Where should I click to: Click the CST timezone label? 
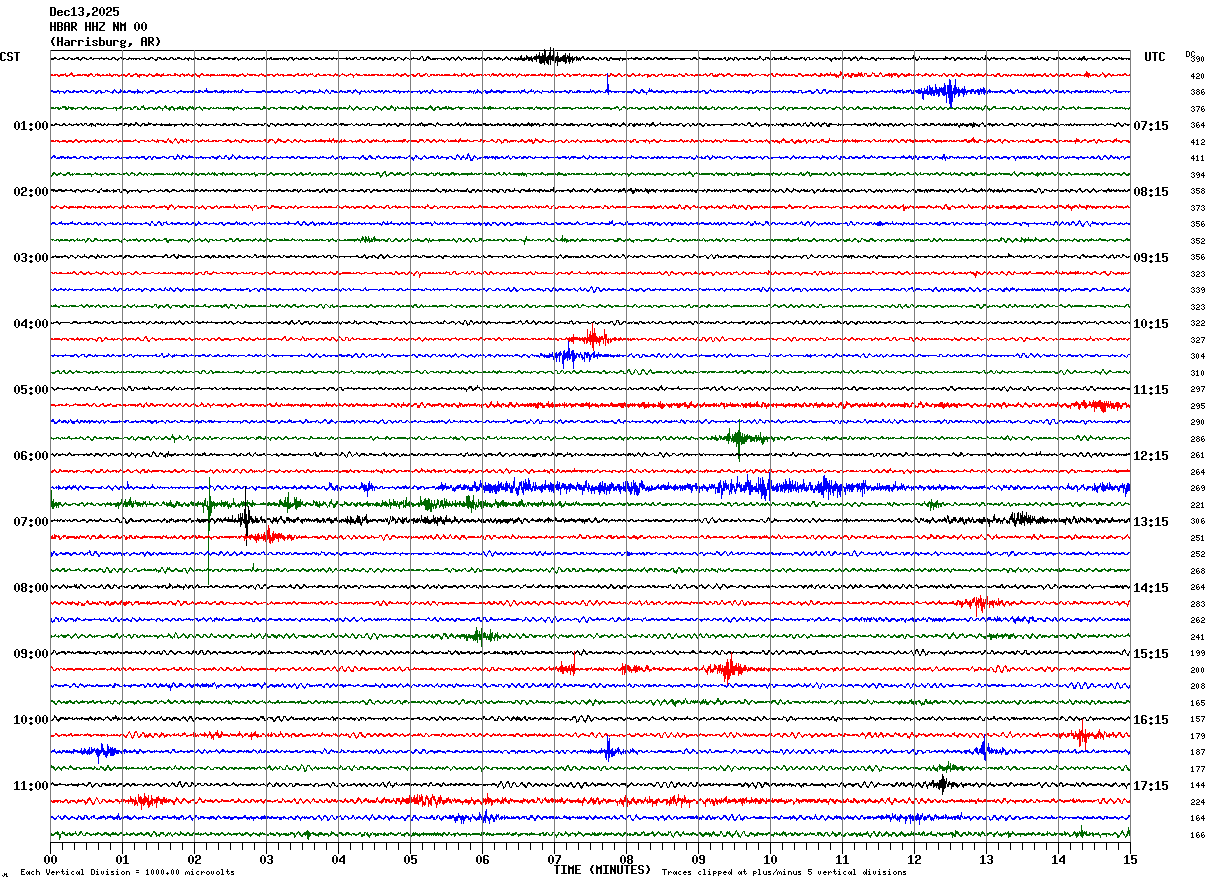10,57
